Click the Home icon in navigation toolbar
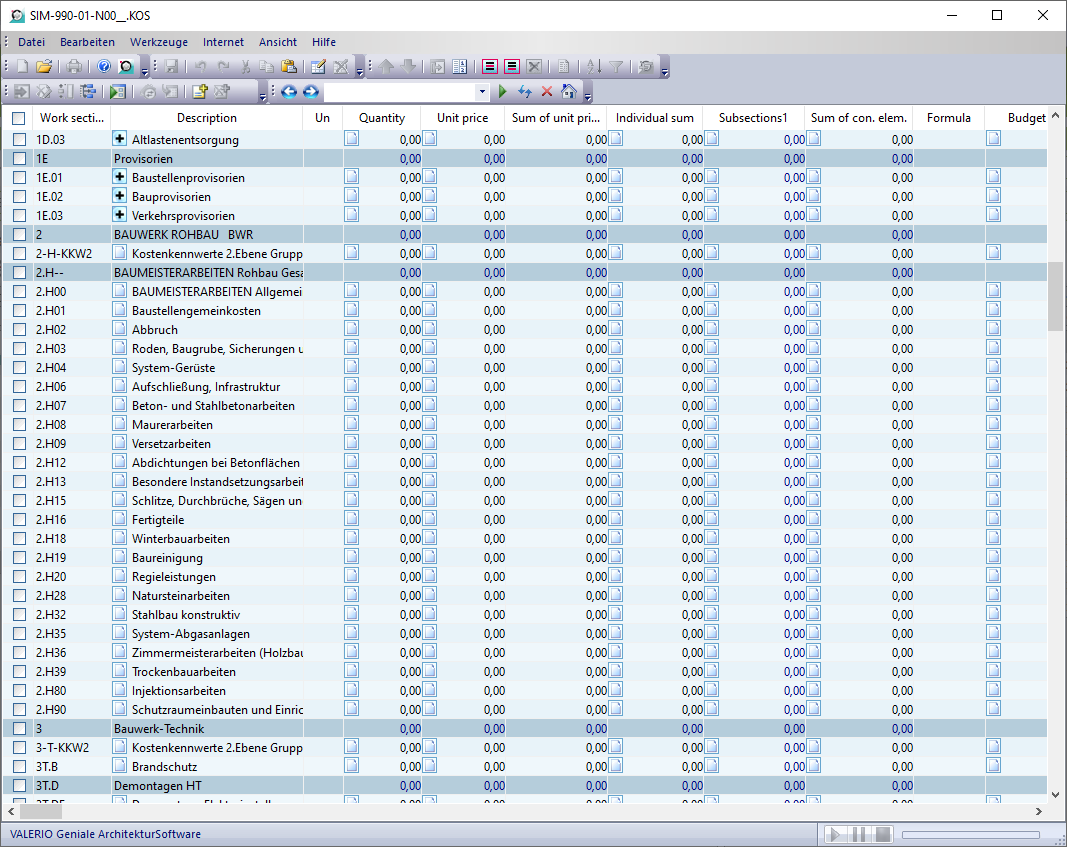This screenshot has width=1067, height=847. coord(569,92)
